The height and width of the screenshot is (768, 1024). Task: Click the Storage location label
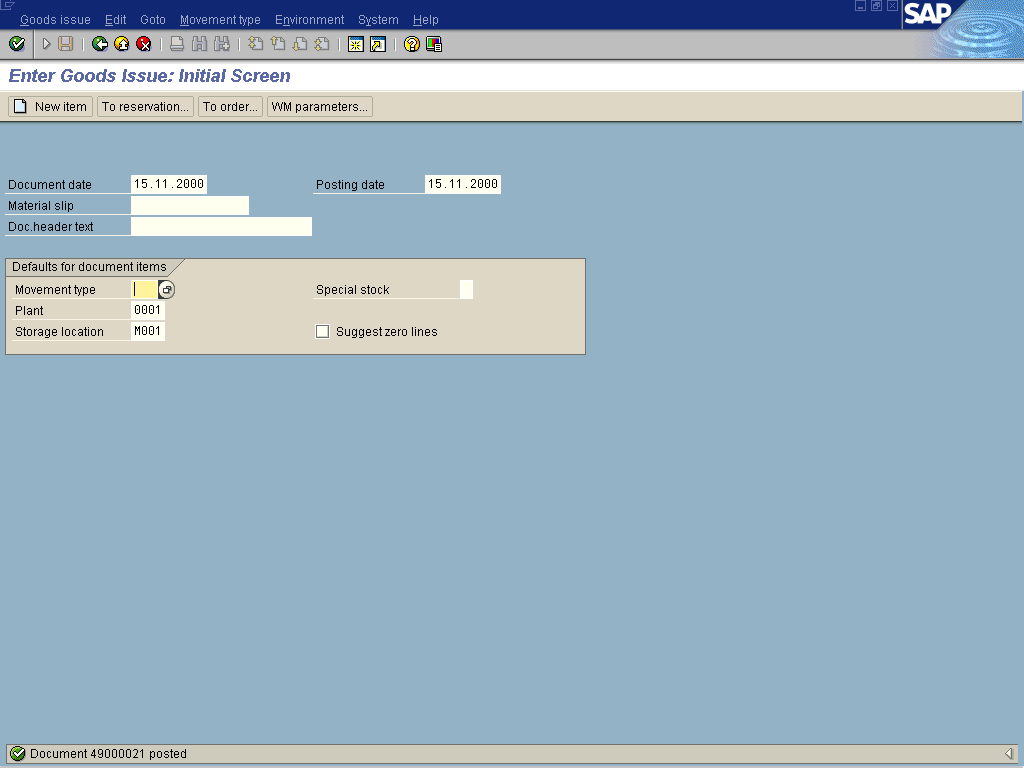(x=59, y=332)
